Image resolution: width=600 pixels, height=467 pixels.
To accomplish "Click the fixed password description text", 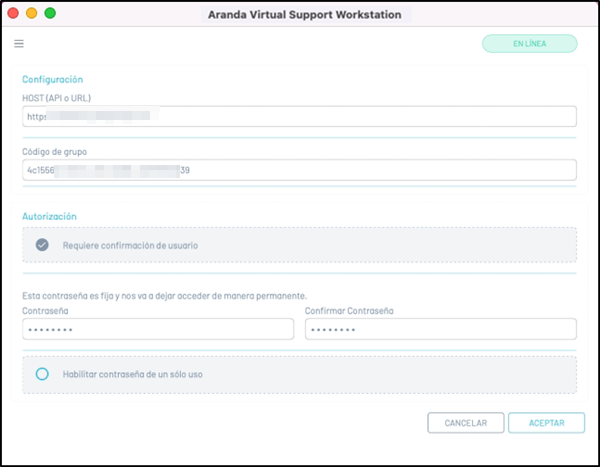I will pos(164,295).
